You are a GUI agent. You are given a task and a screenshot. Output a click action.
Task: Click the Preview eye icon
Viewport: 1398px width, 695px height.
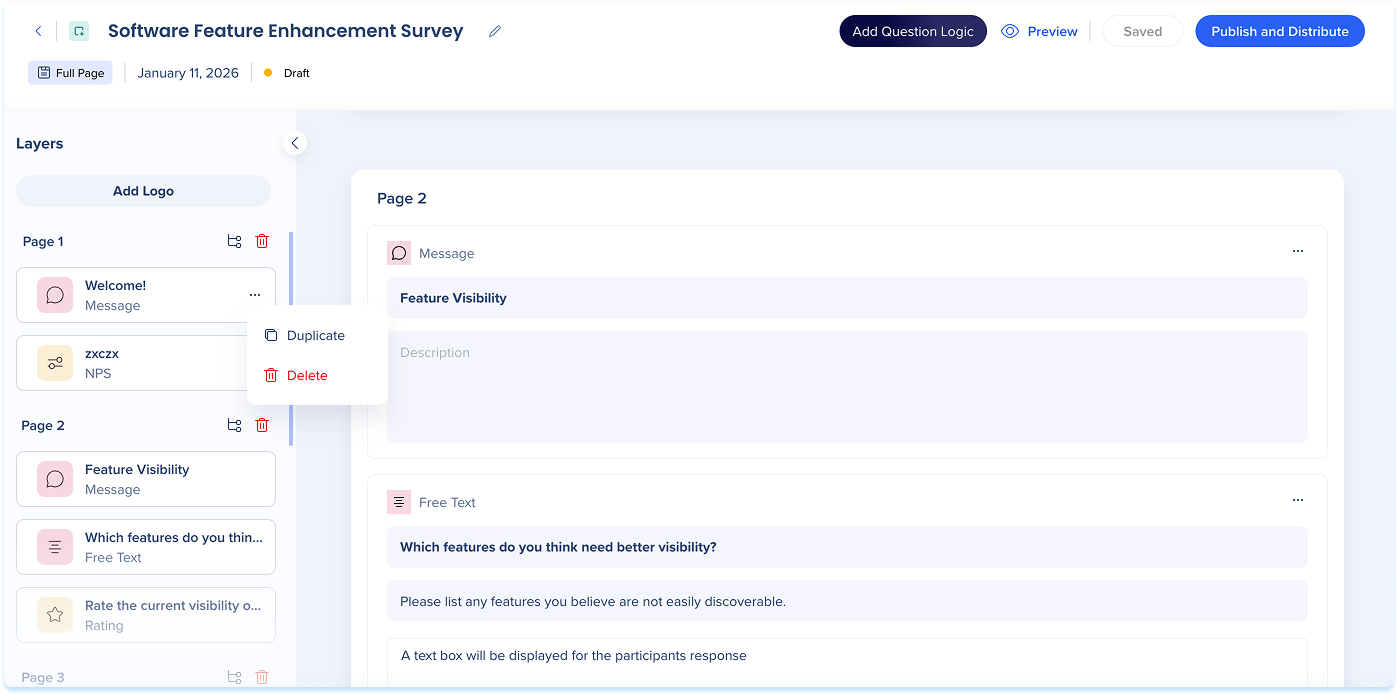click(1010, 31)
